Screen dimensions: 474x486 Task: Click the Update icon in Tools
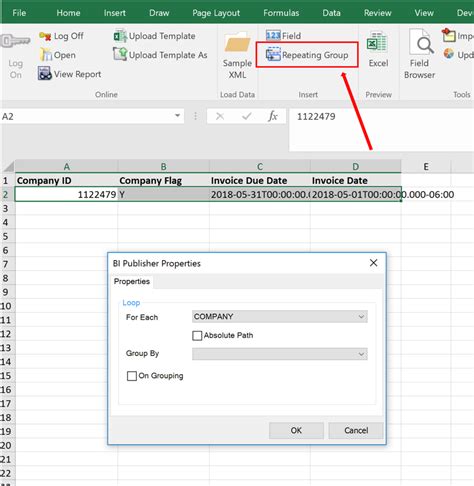pos(449,54)
